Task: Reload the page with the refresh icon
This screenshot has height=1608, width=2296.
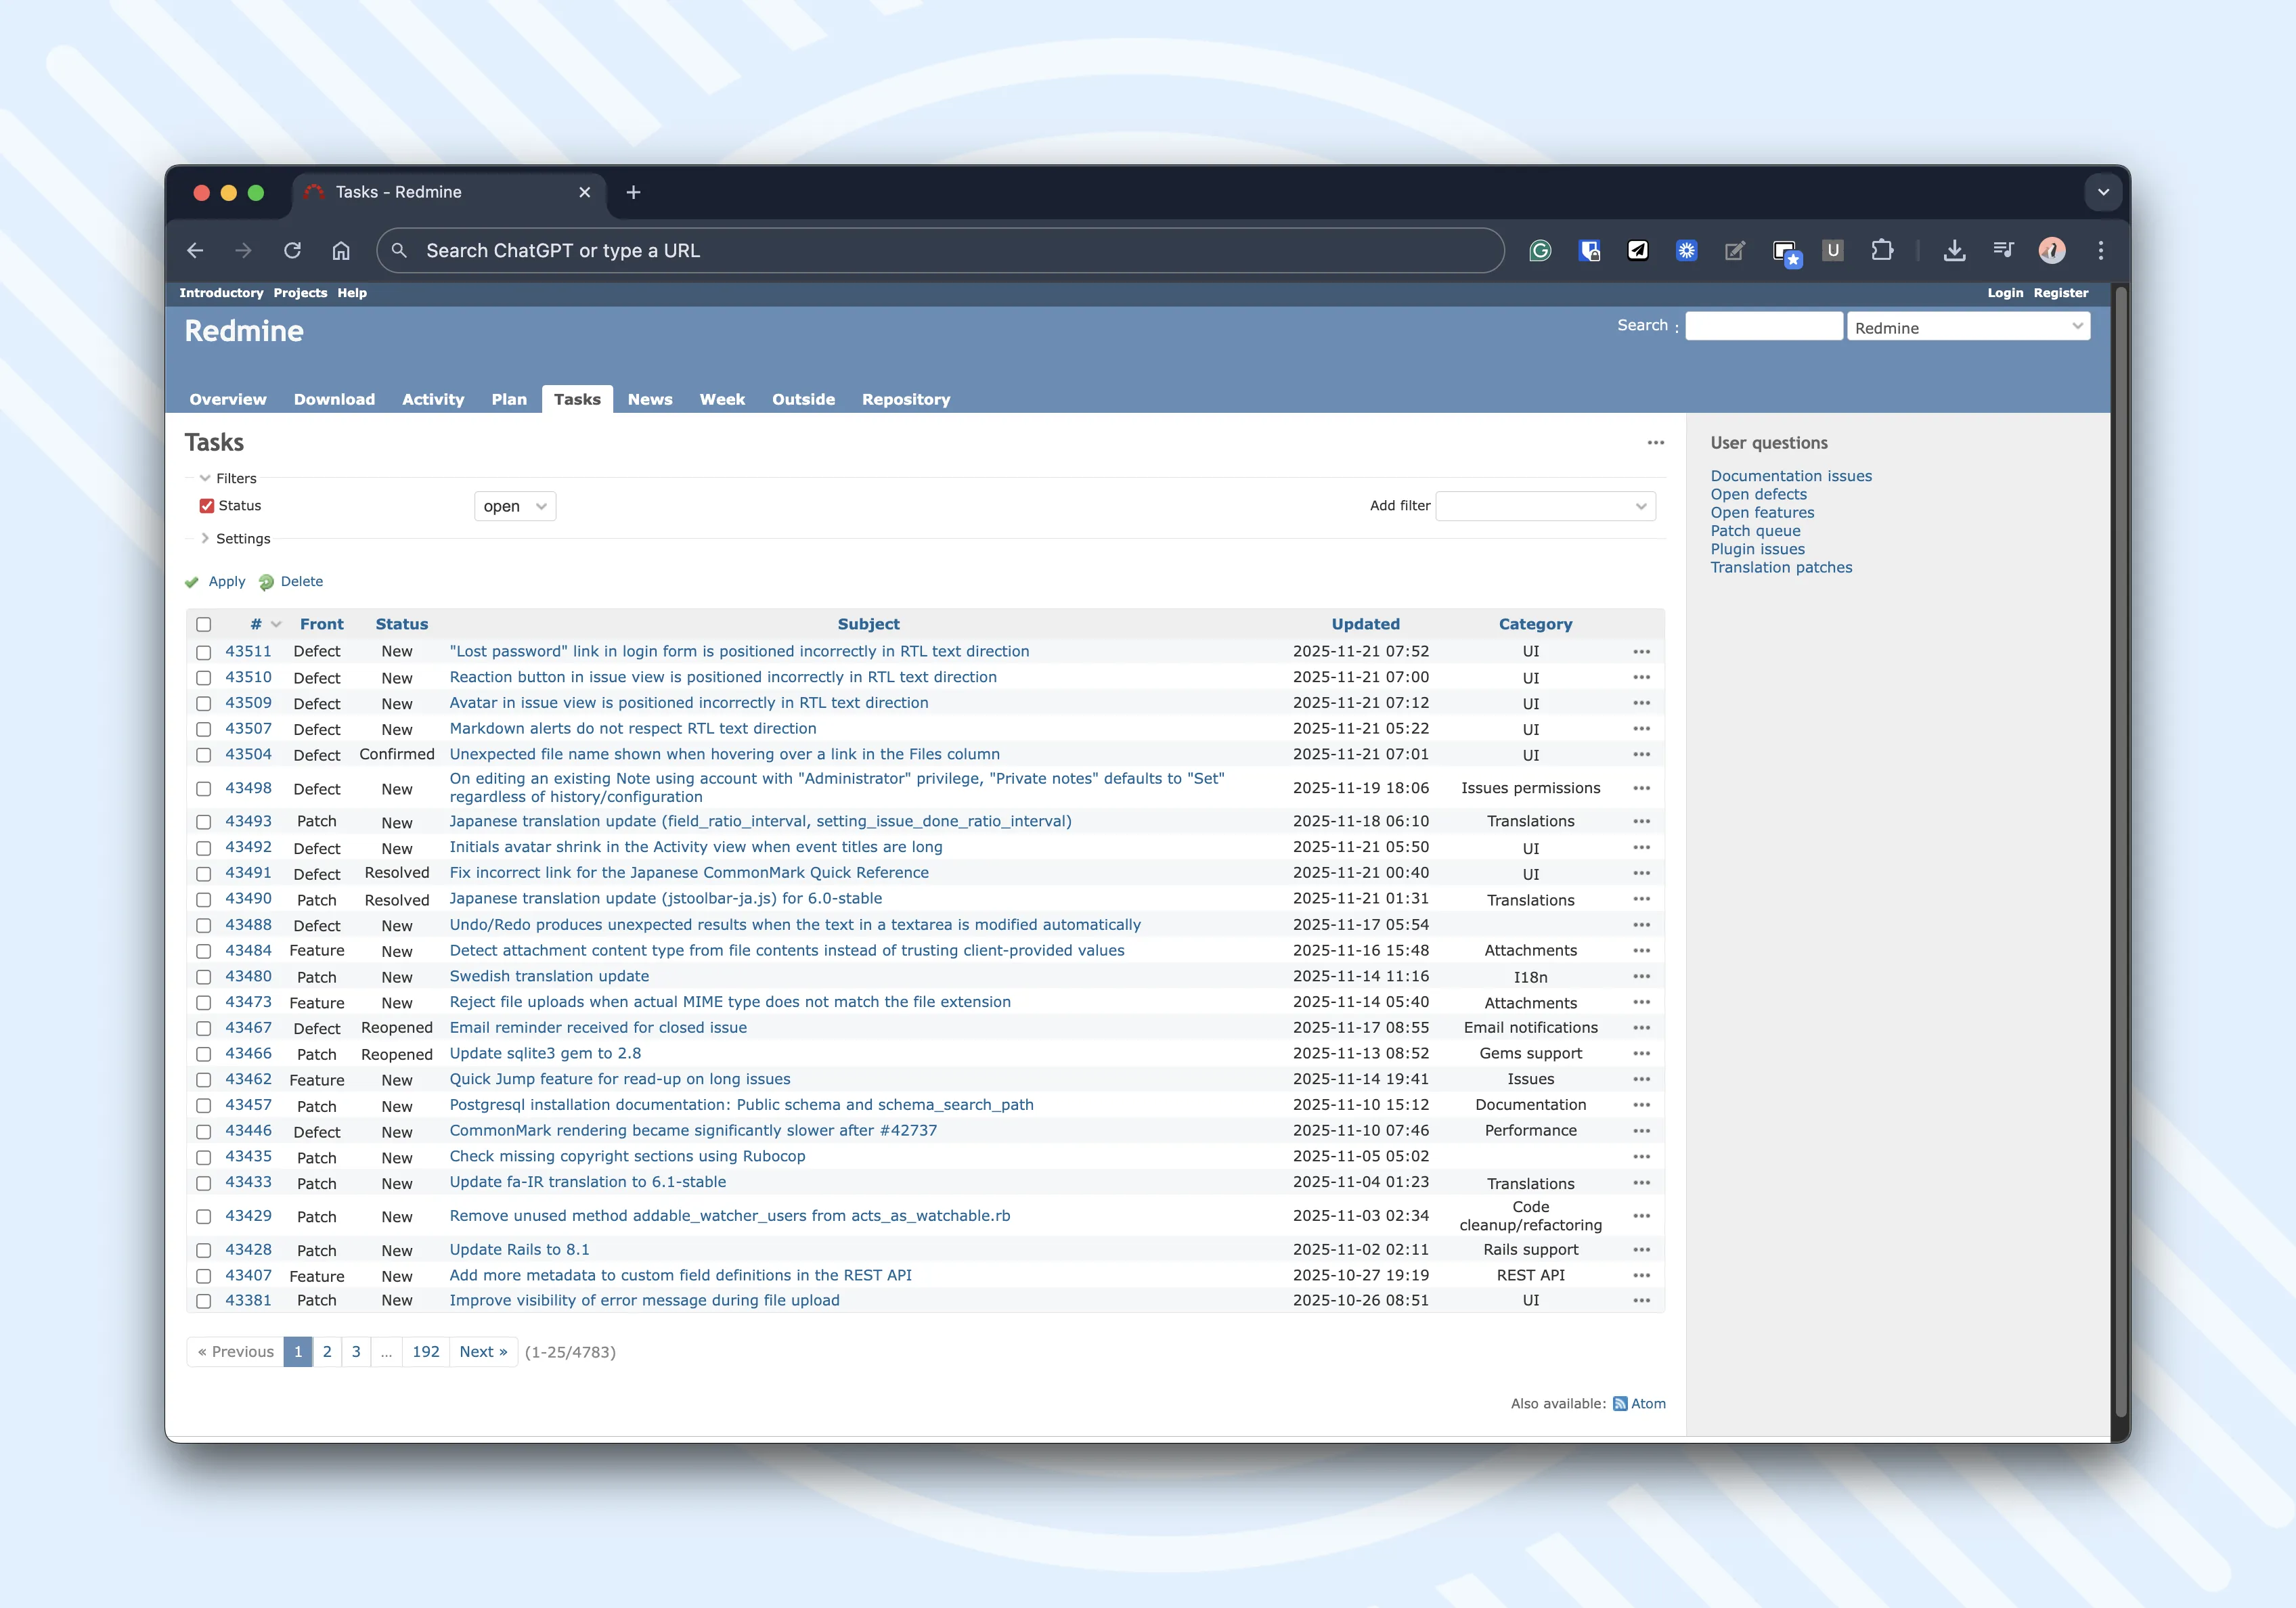Action: [x=292, y=251]
